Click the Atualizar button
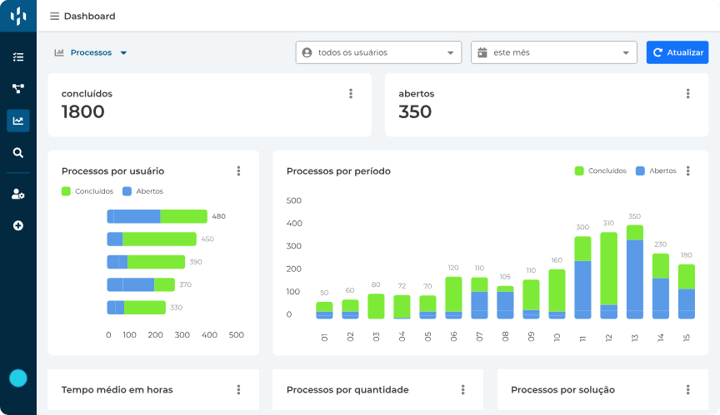Viewport: 720px width, 415px height. point(677,53)
